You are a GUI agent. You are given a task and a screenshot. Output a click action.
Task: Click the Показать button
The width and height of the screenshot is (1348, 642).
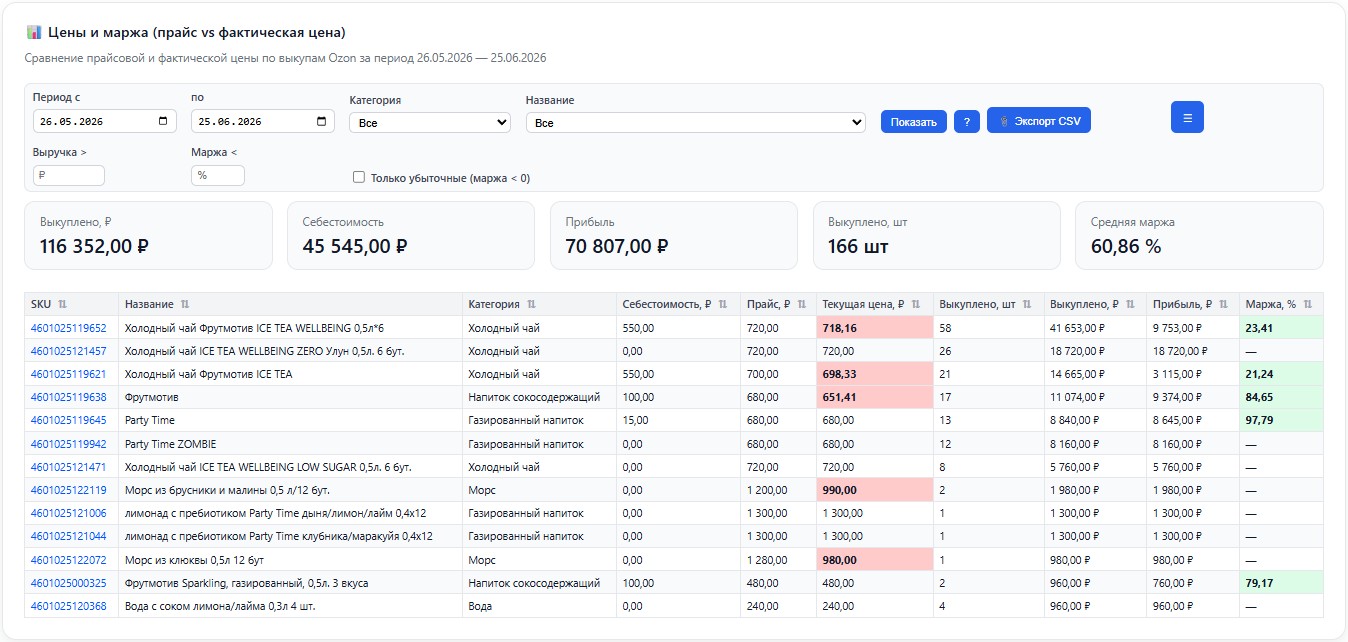coord(913,122)
